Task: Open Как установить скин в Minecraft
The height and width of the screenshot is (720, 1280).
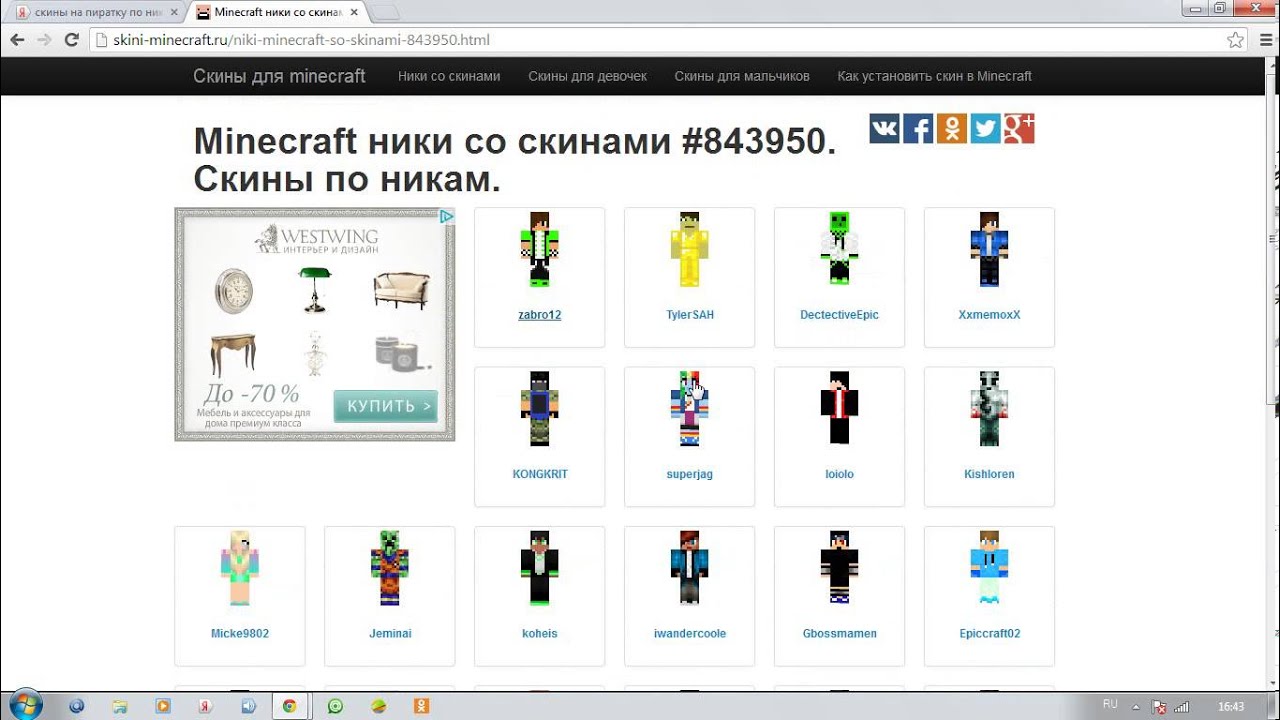Action: [934, 76]
